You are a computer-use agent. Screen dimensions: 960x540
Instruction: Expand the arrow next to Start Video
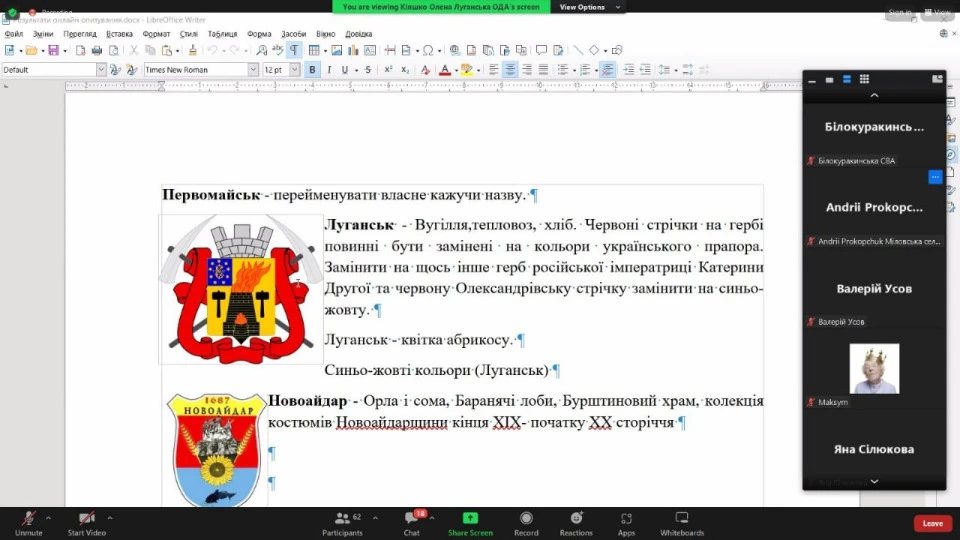pos(110,518)
